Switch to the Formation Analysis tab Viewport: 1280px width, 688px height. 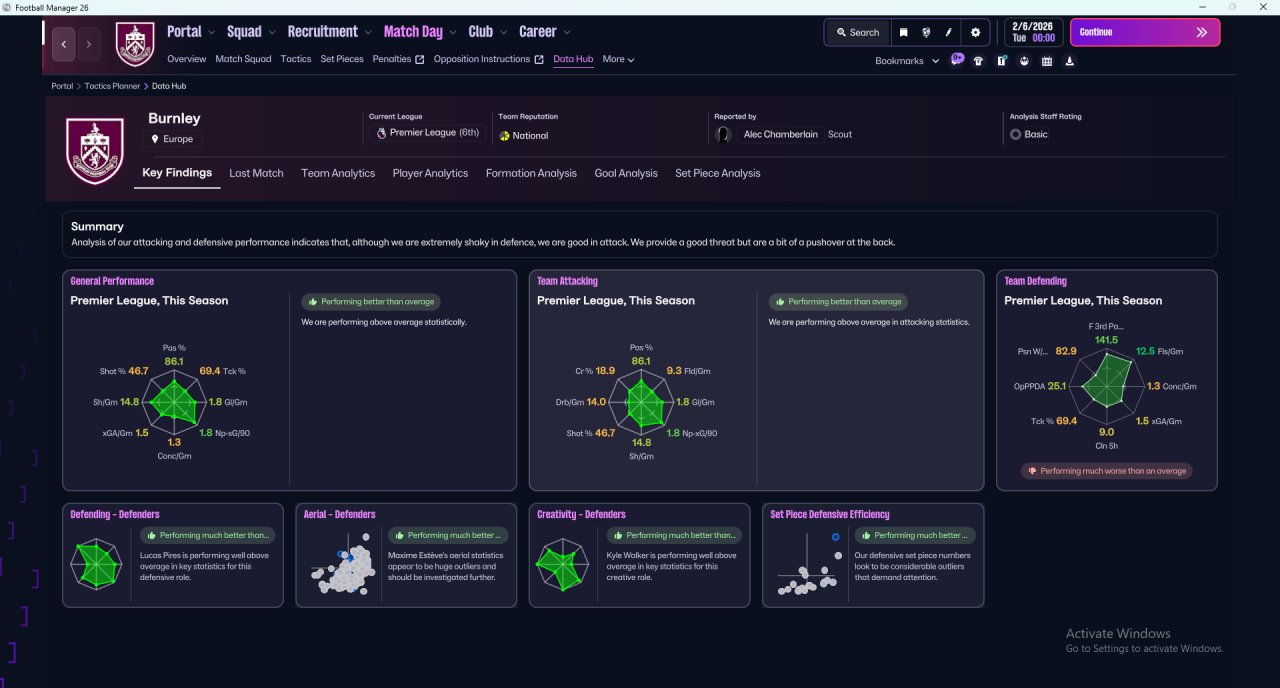pyautogui.click(x=531, y=173)
